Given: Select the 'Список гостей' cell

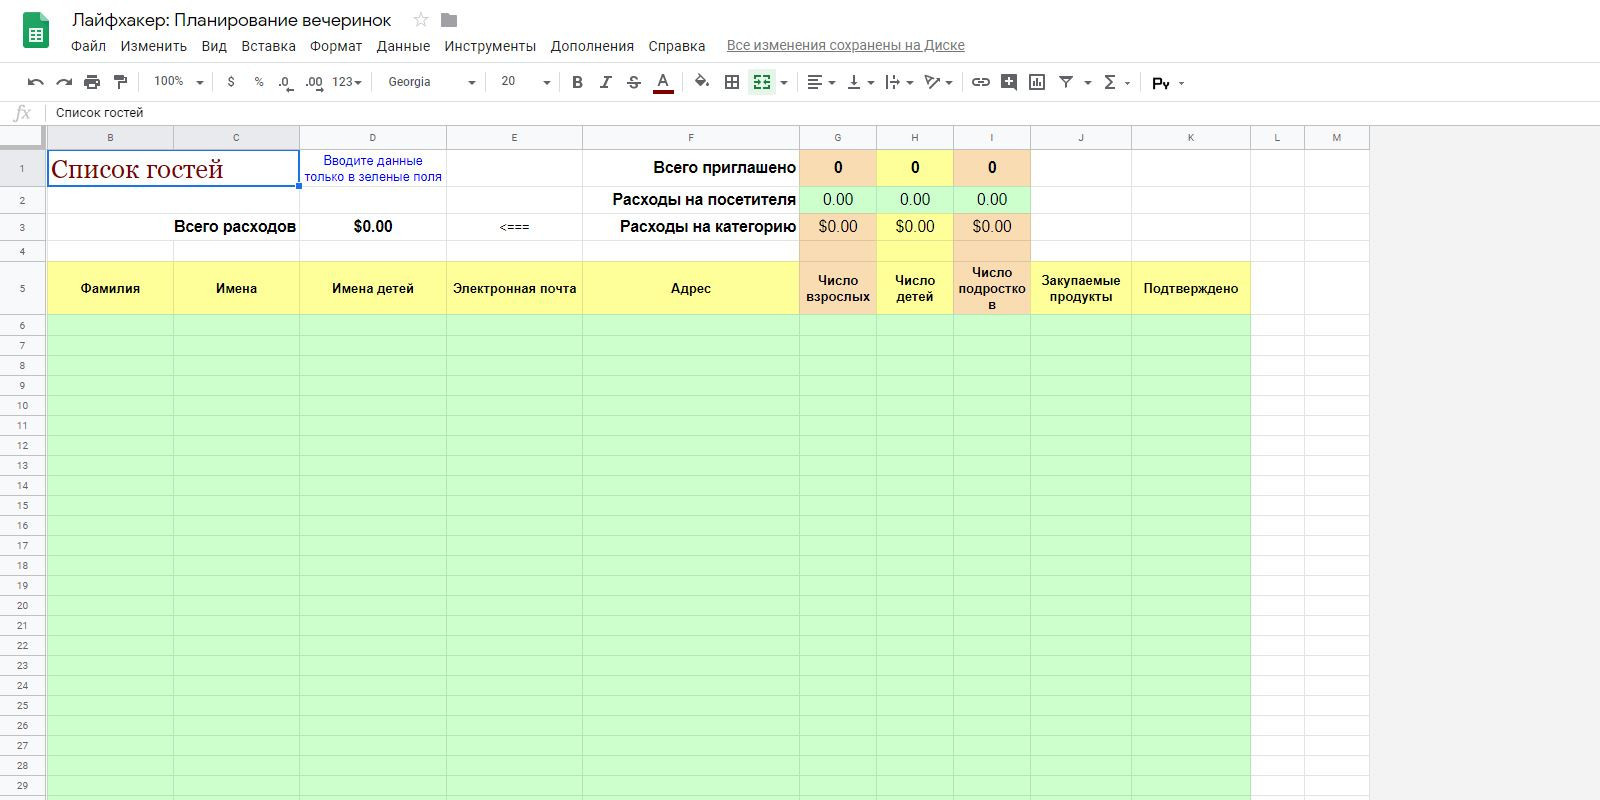Looking at the screenshot, I should 173,169.
